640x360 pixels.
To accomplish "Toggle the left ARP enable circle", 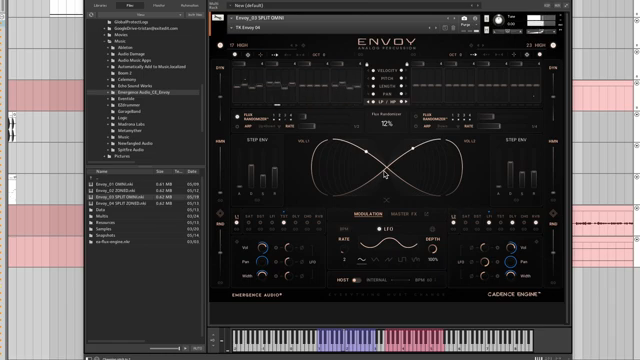I will (x=237, y=127).
